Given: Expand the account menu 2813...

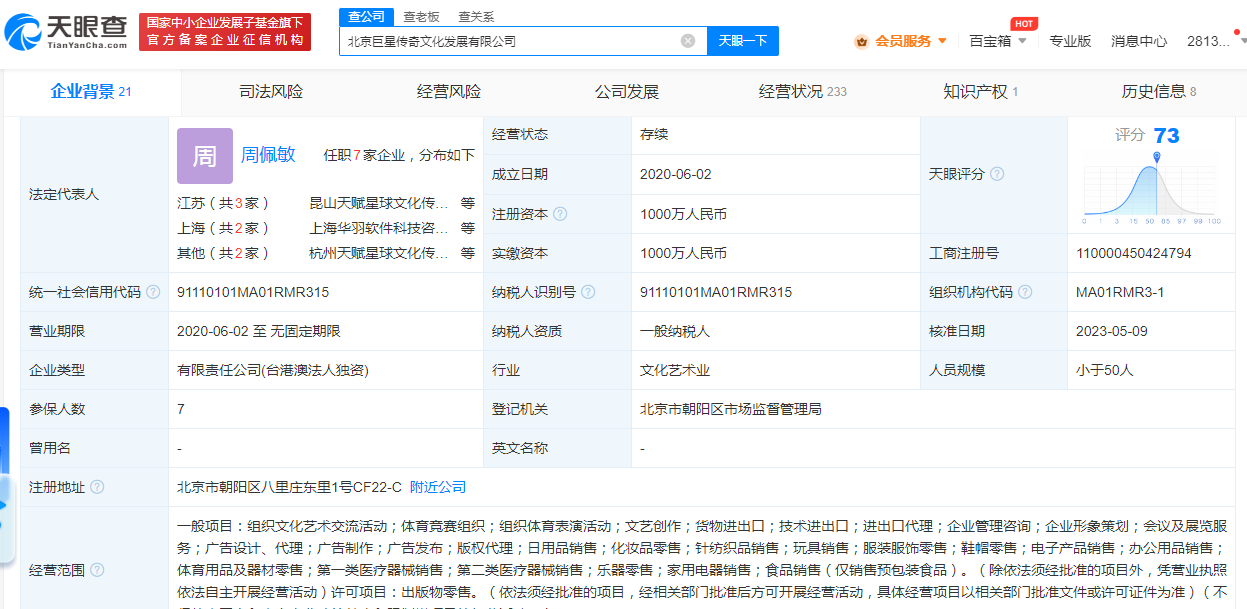Looking at the screenshot, I should (x=1216, y=41).
